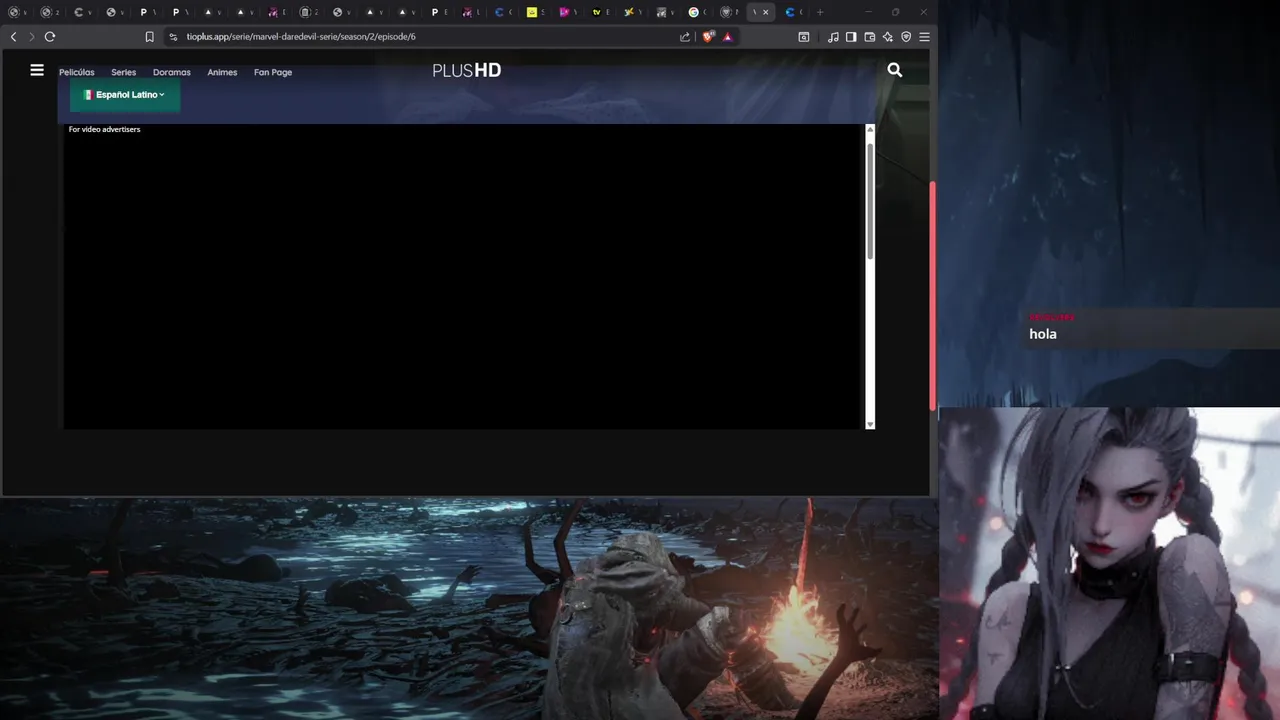
Task: Visit the Fan Page link
Action: 273,72
